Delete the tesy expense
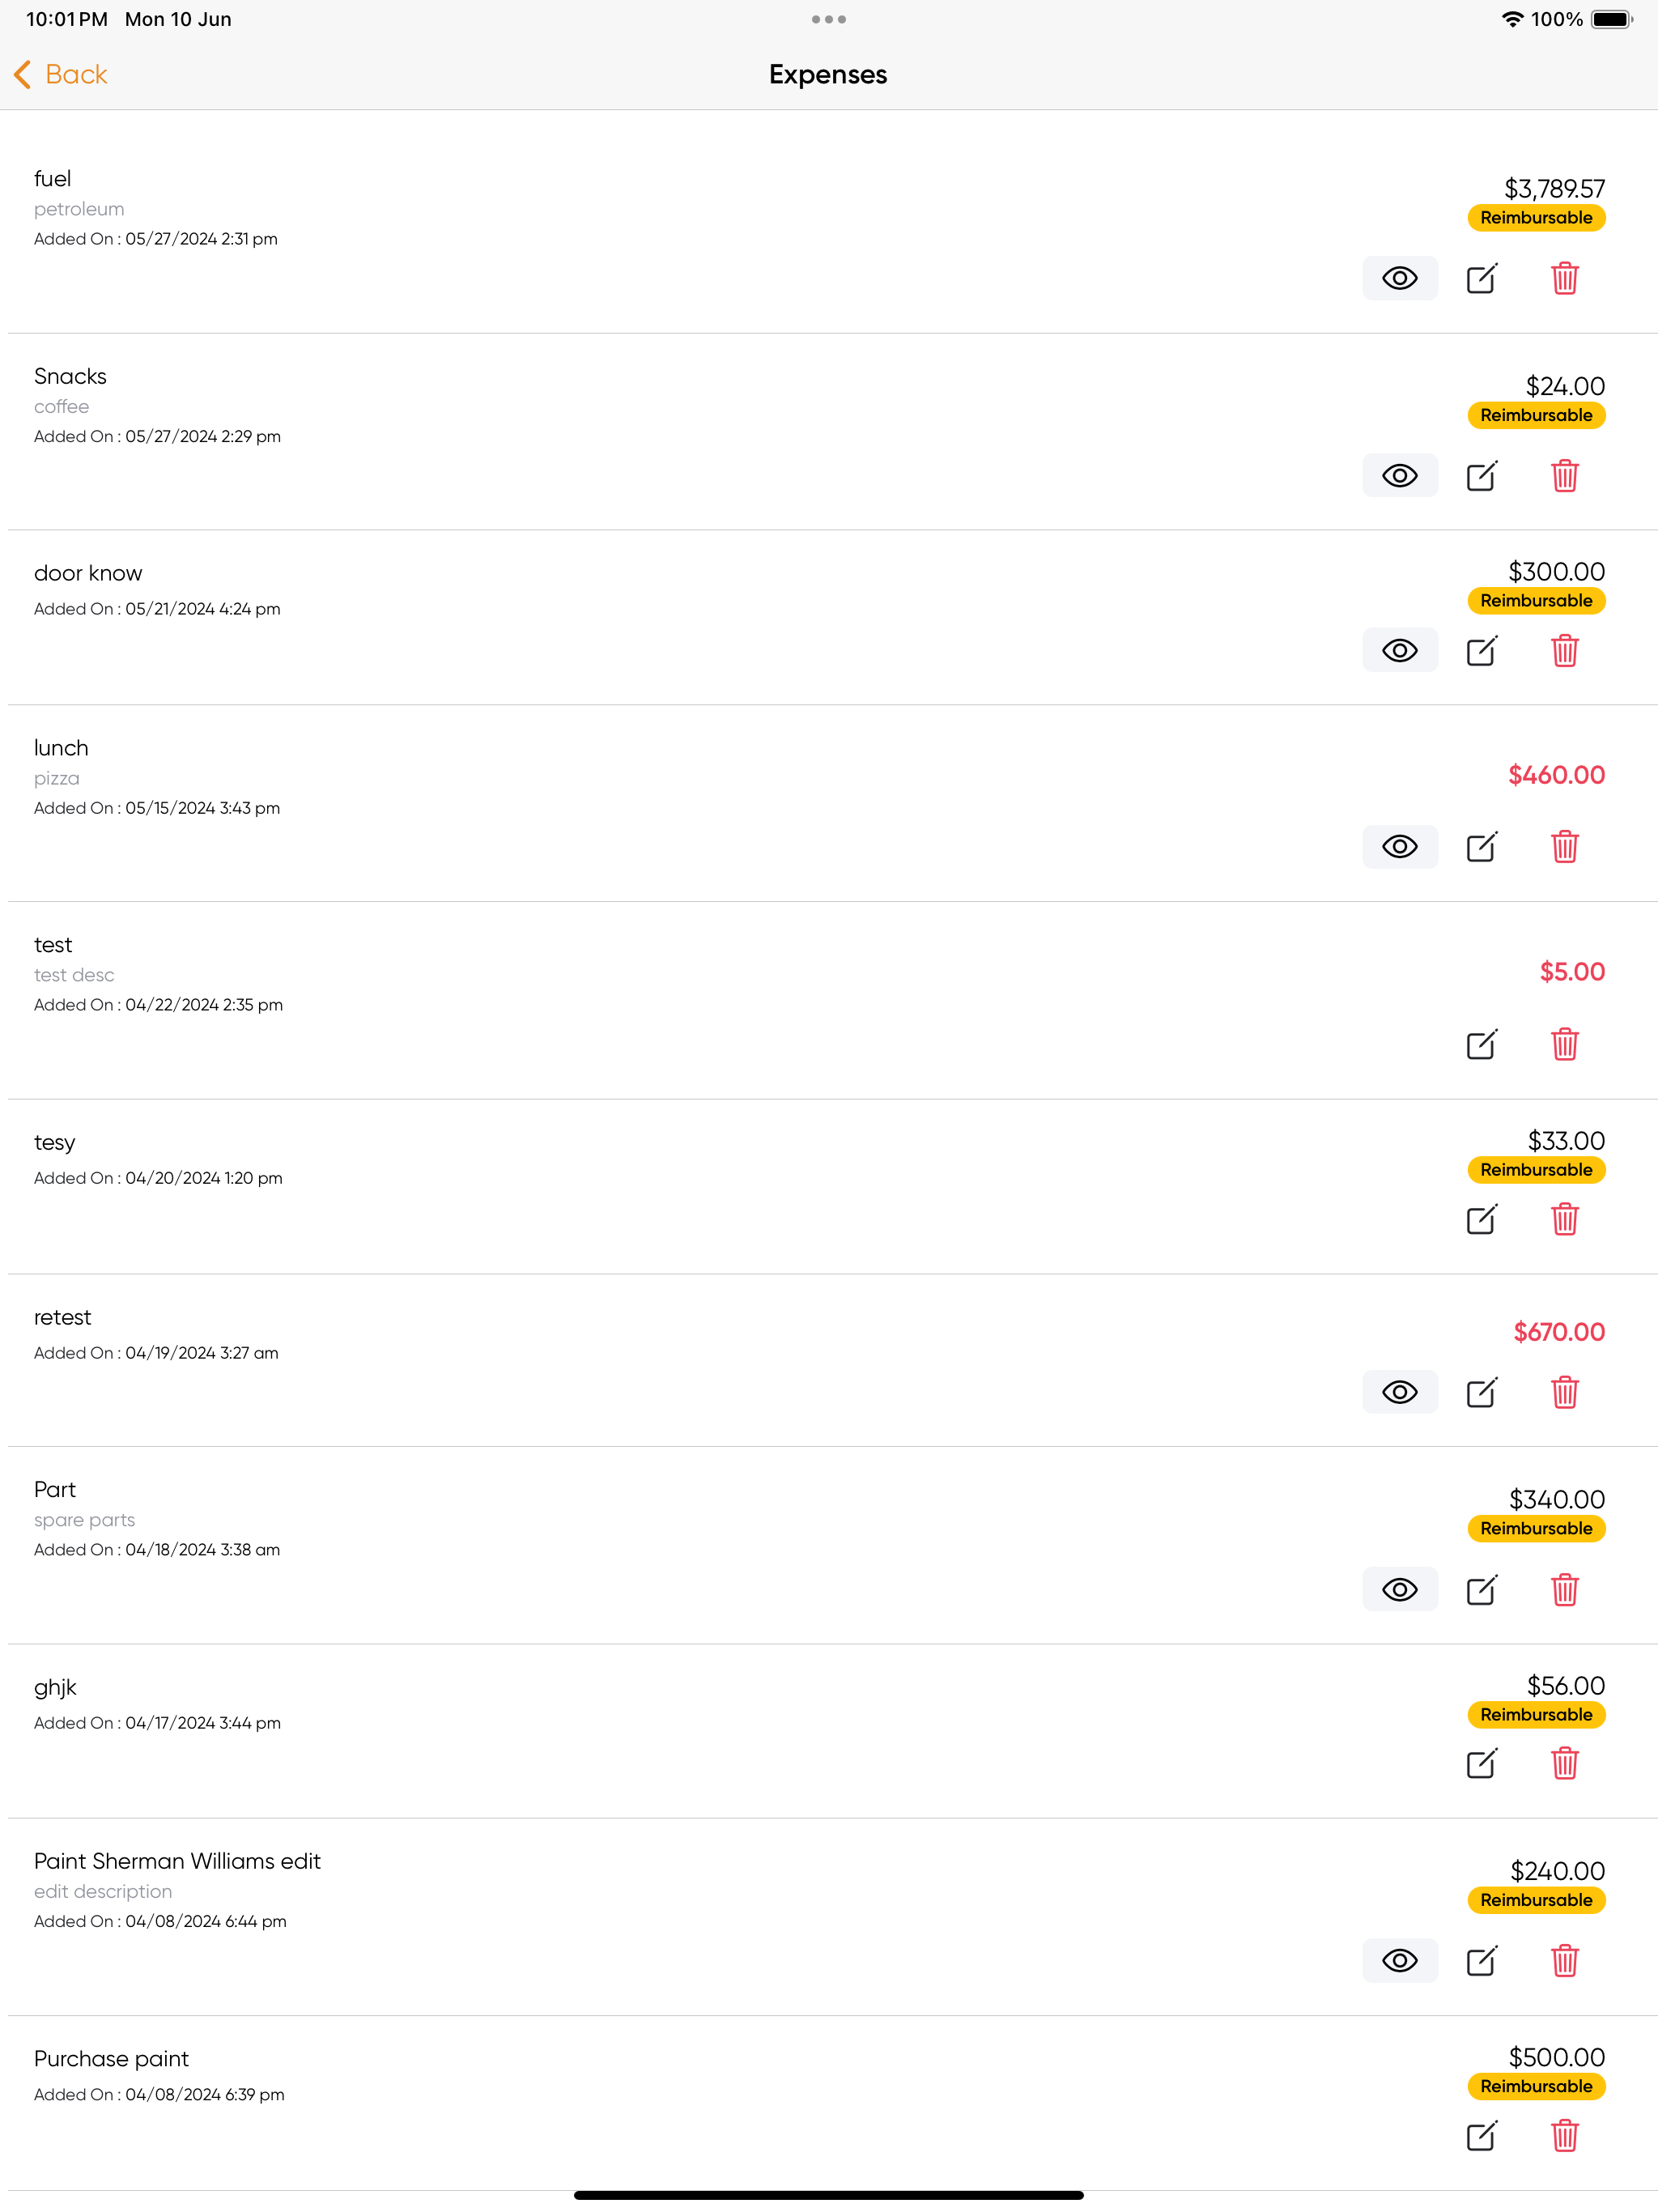1658x2212 pixels. [1564, 1218]
